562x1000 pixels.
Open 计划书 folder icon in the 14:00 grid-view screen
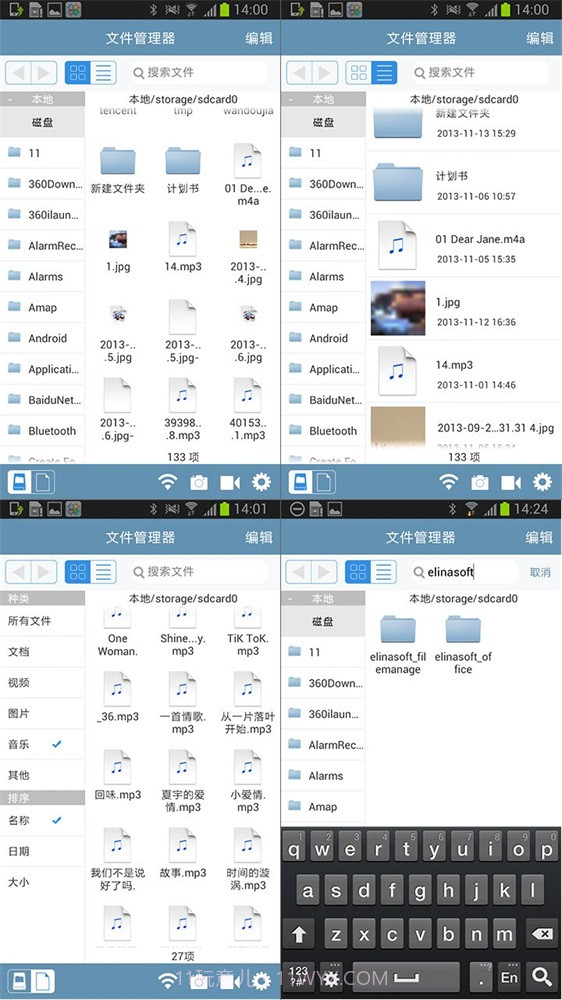point(182,161)
